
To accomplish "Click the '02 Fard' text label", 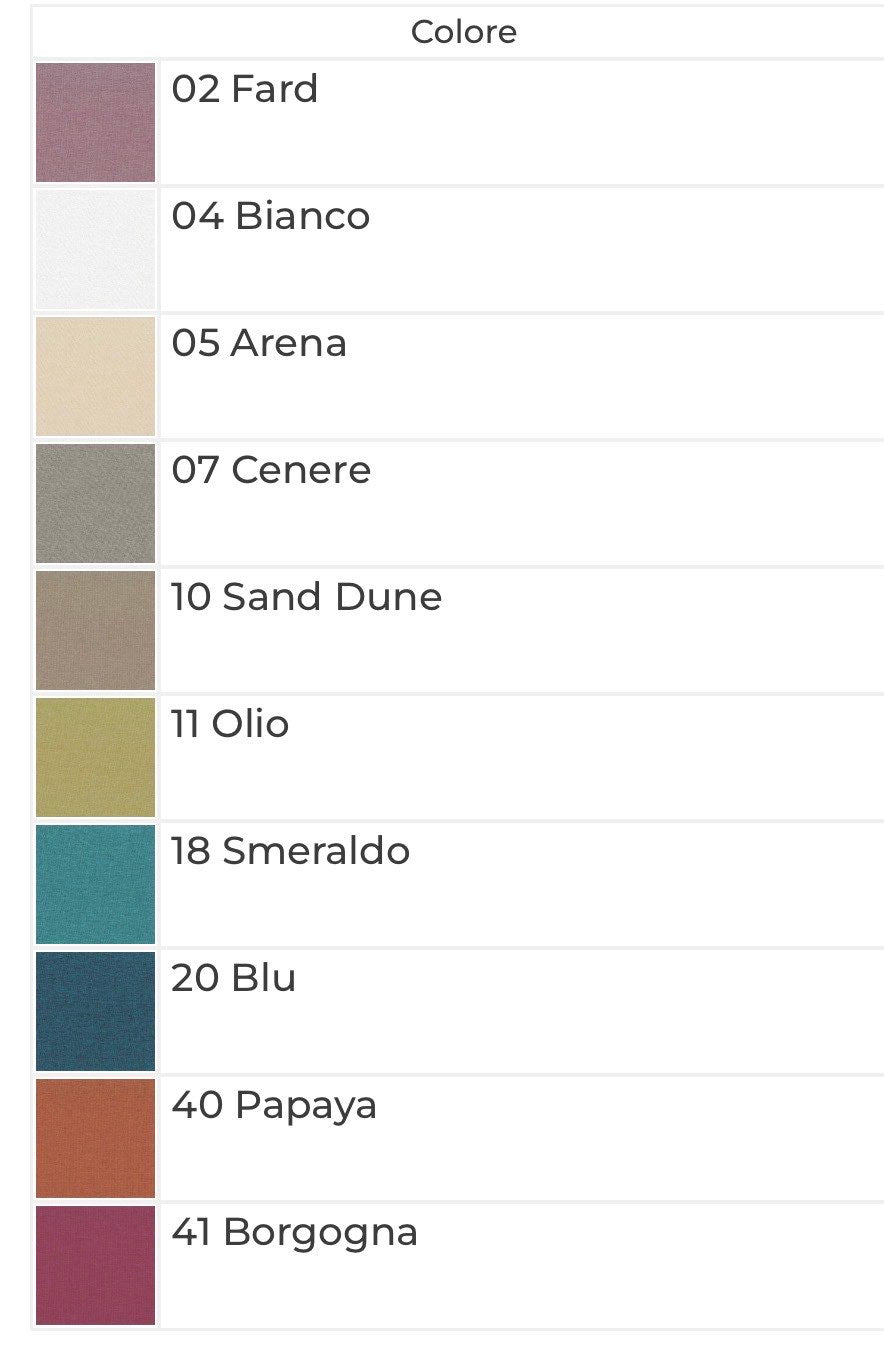I will click(245, 89).
